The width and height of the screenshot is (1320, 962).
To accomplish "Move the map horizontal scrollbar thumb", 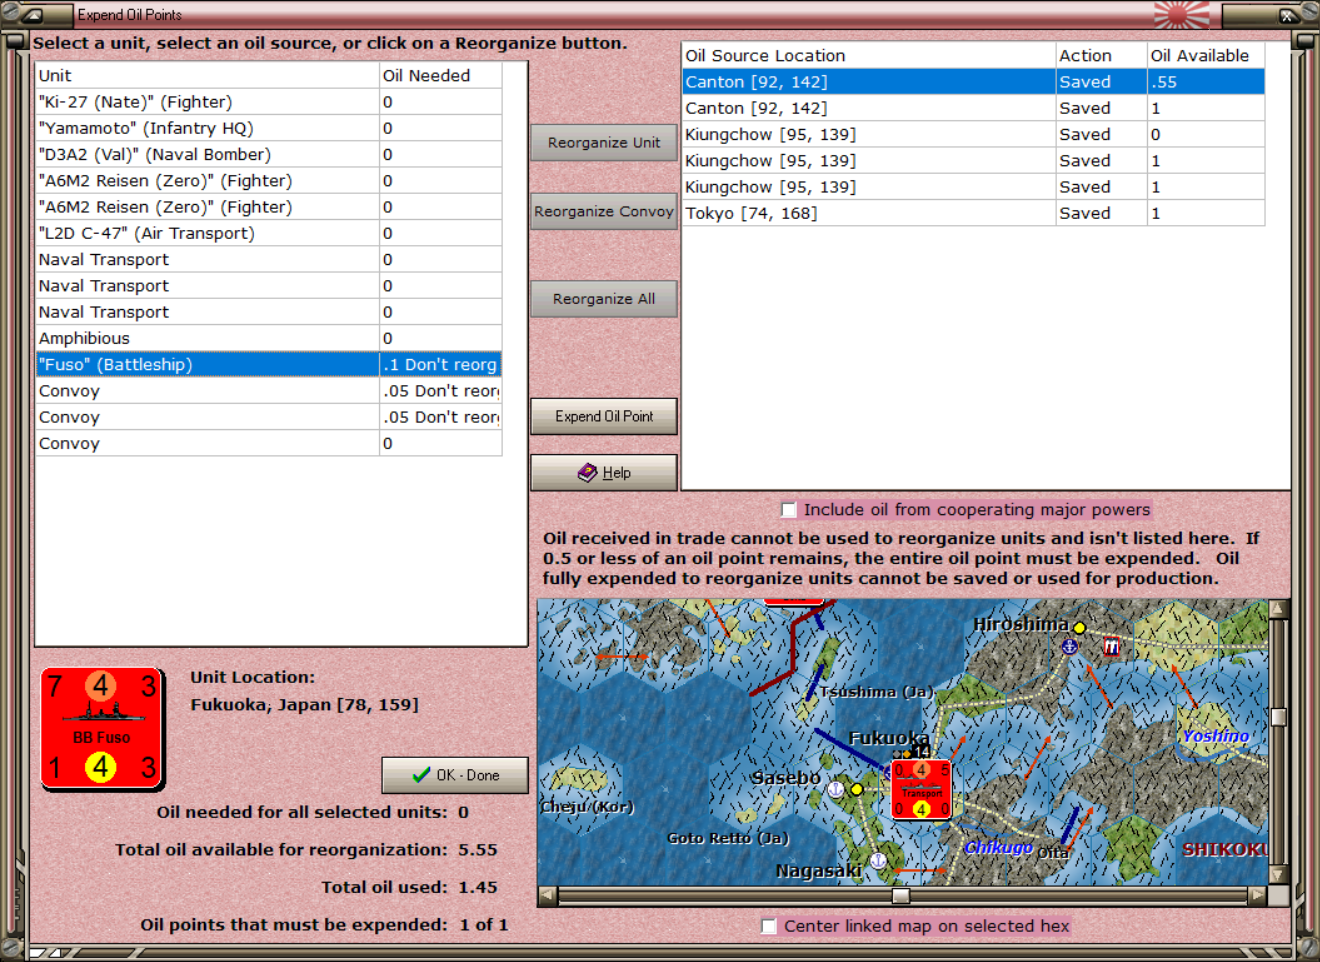I will 901,896.
